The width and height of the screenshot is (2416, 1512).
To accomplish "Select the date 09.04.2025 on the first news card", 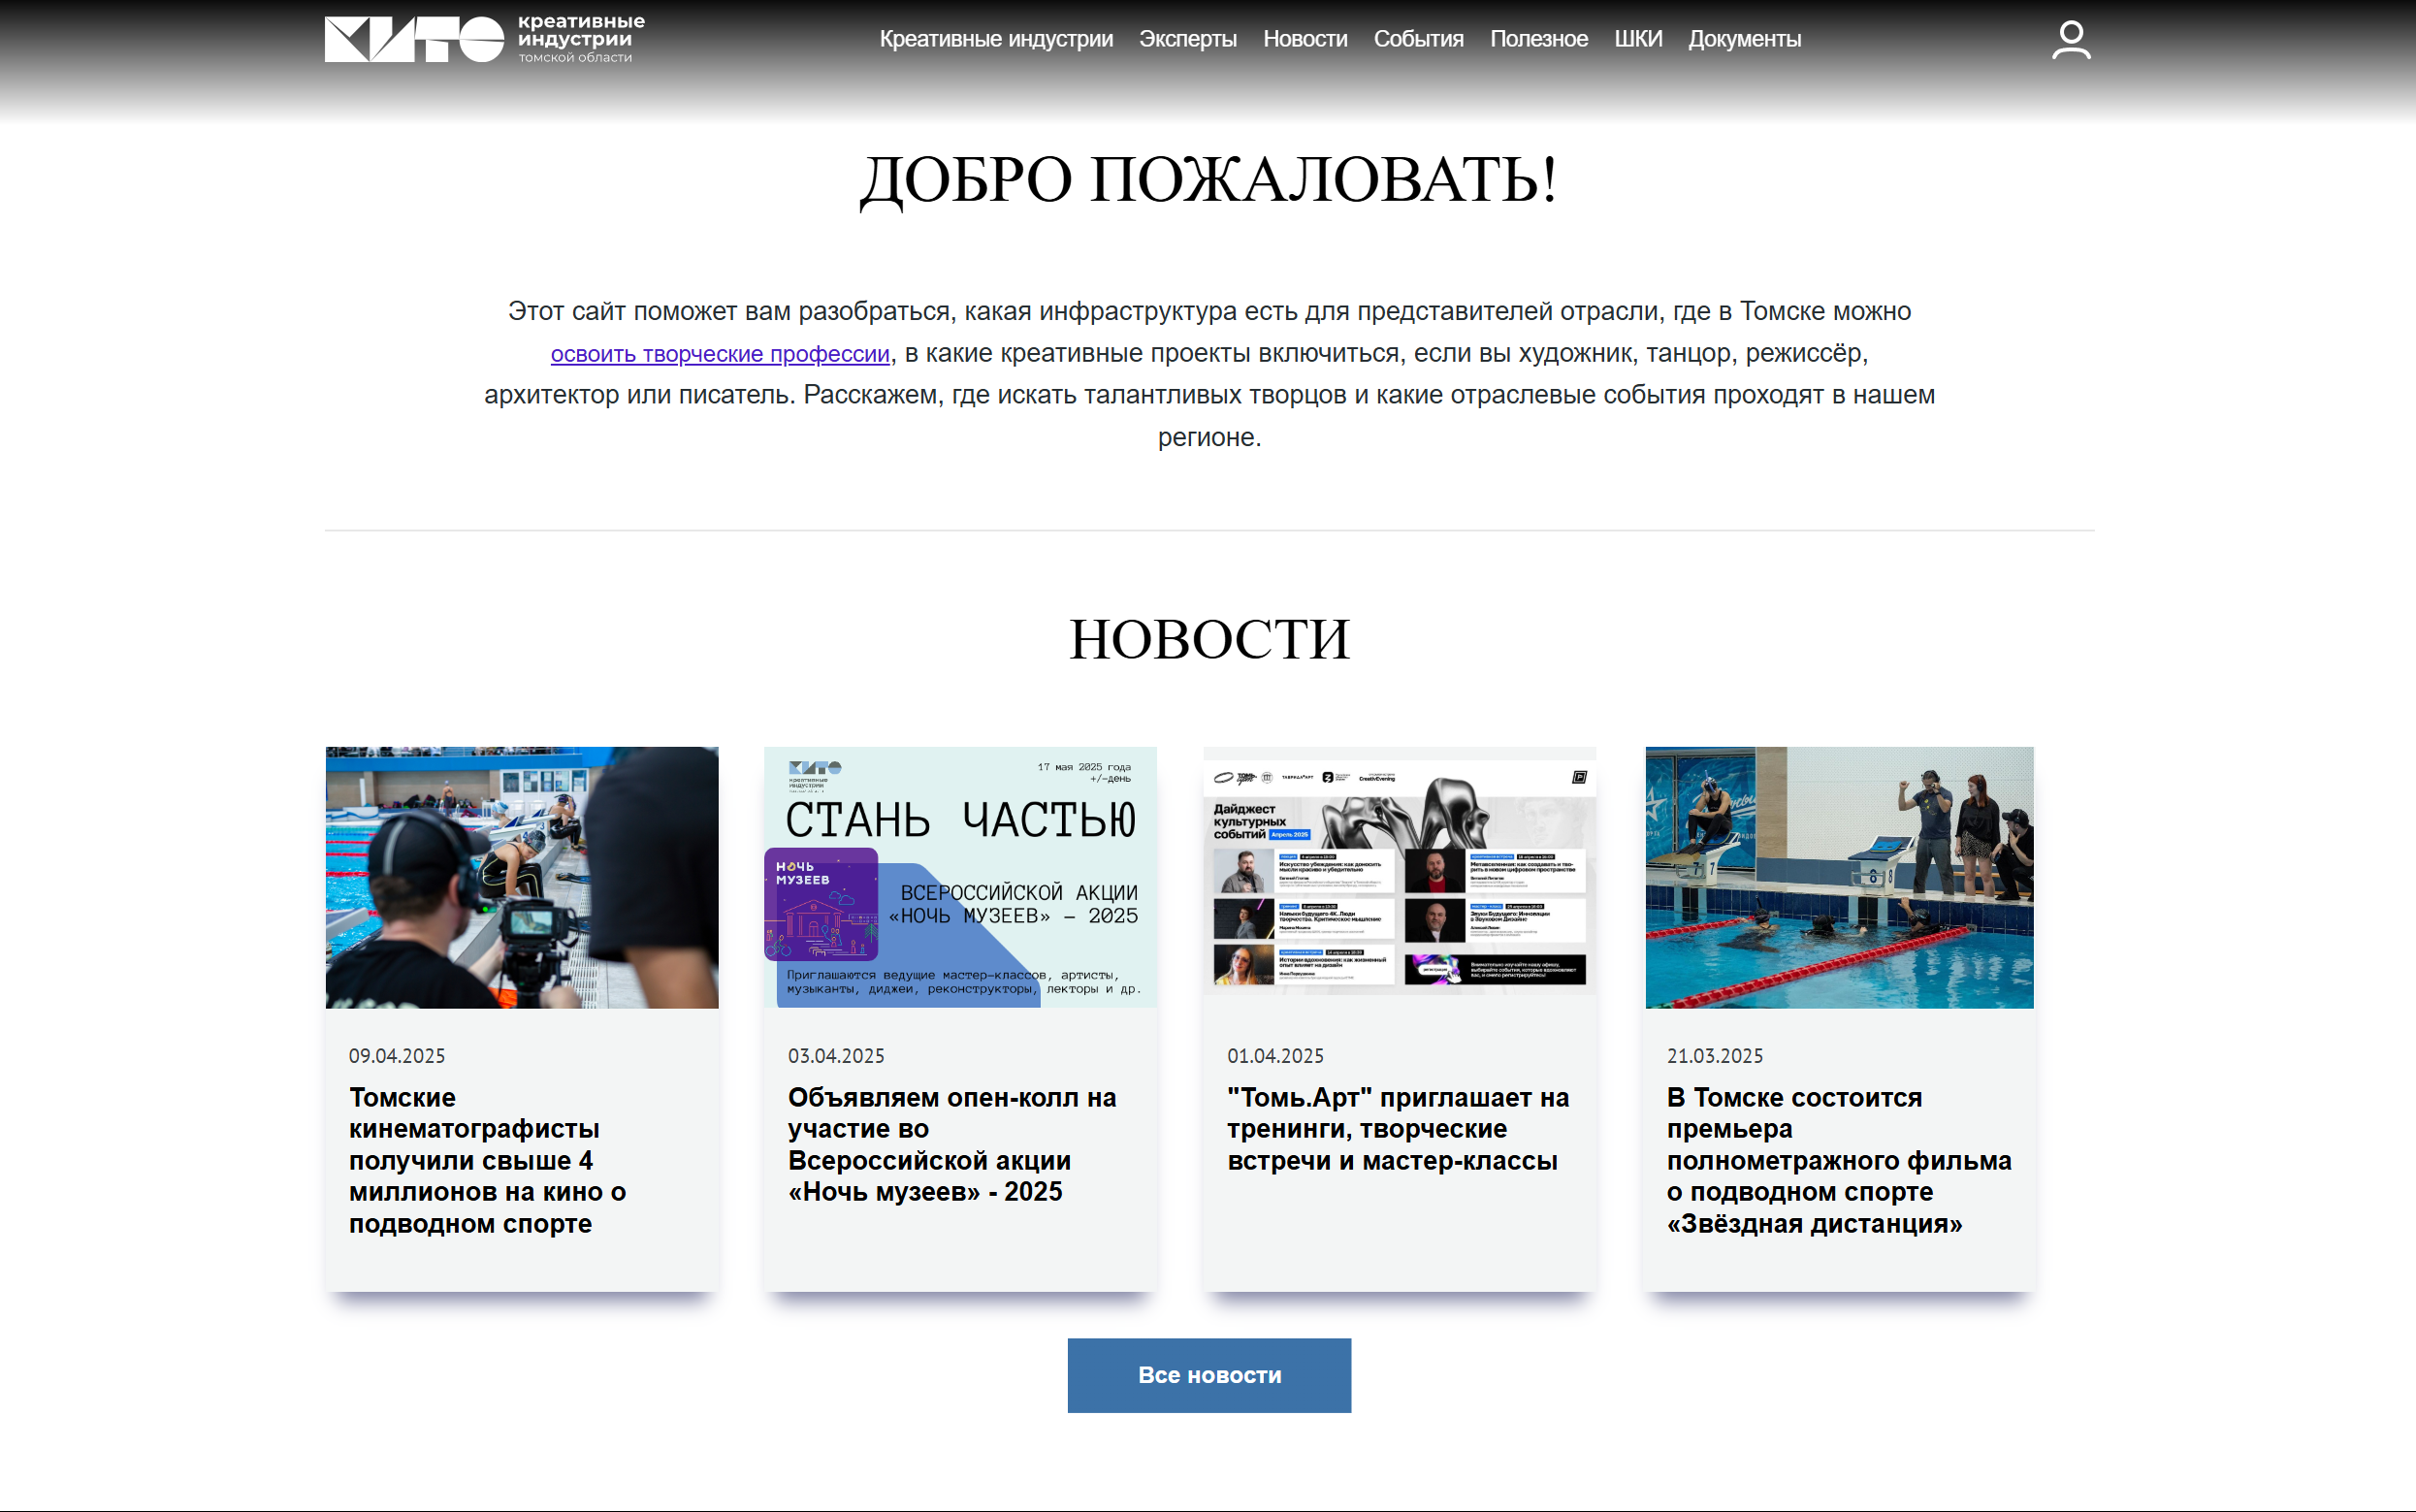I will [x=398, y=1055].
